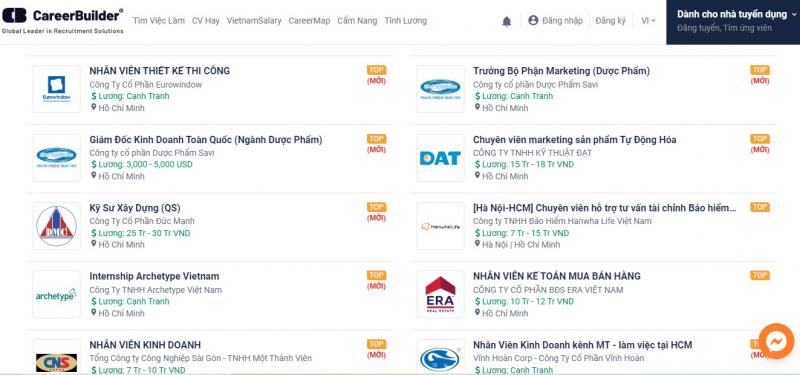The image size is (800, 375).
Task: Click the archetype company logo
Action: point(57,294)
